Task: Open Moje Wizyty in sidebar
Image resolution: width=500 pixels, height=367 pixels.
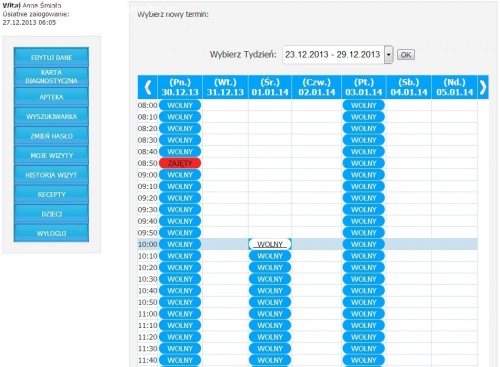Action: point(51,155)
